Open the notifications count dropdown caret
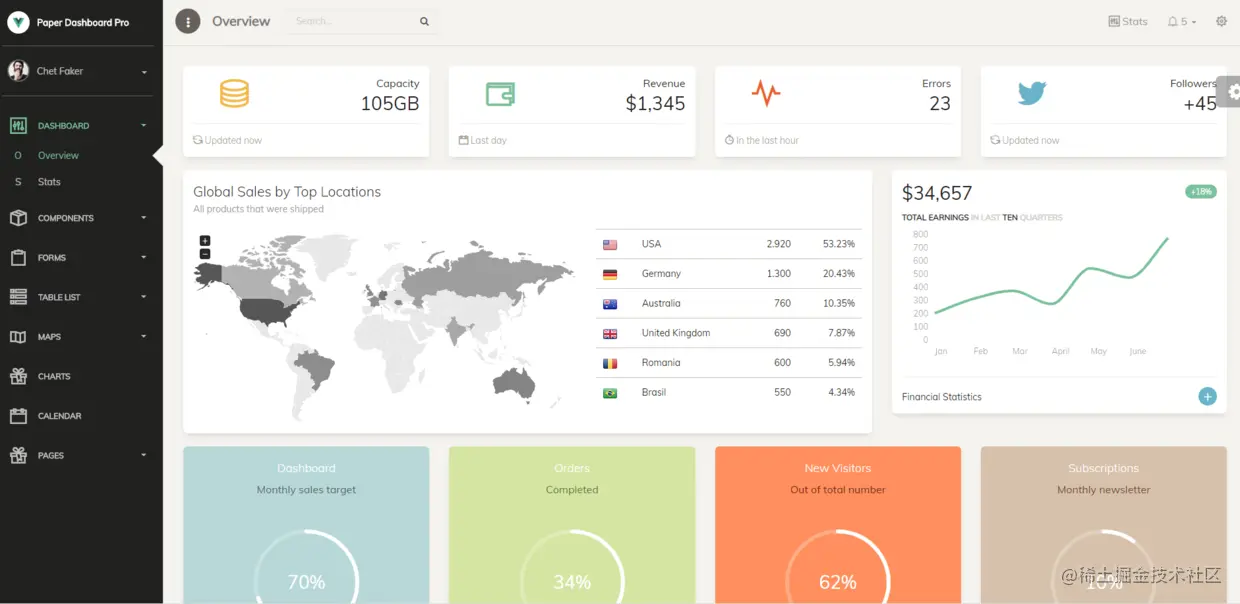This screenshot has height=604, width=1240. 1194,22
